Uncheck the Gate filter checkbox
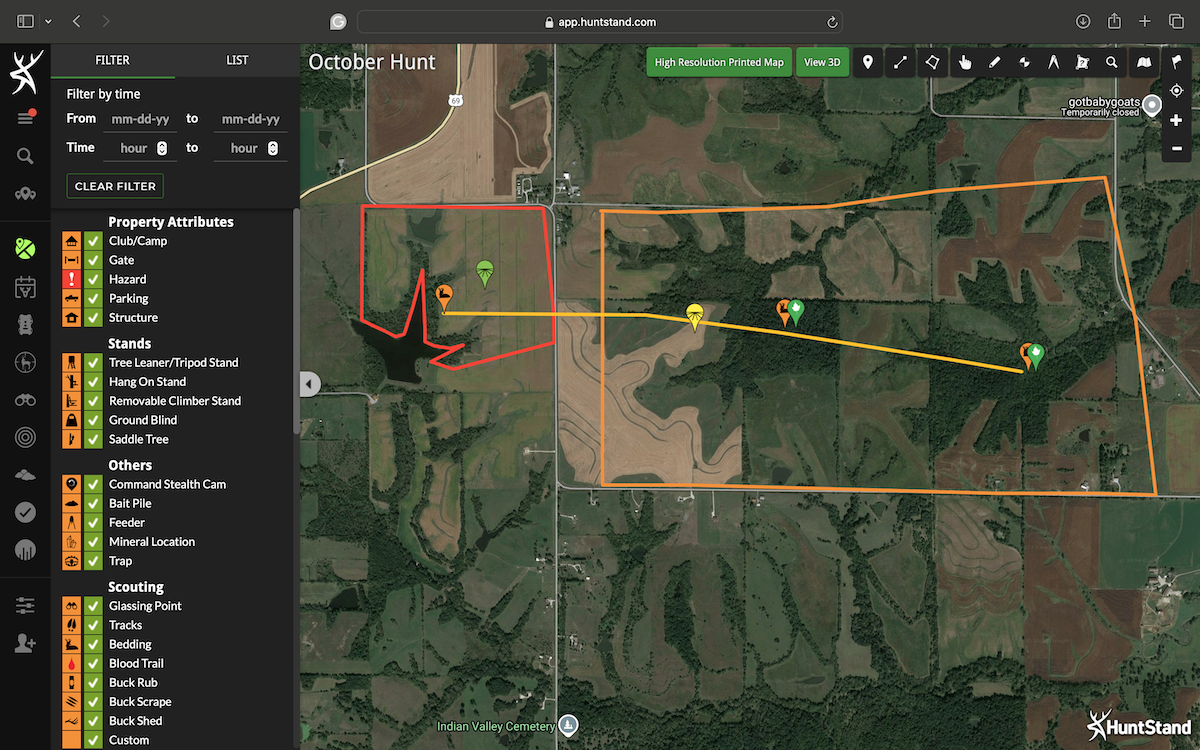This screenshot has width=1200, height=750. pyautogui.click(x=94, y=260)
